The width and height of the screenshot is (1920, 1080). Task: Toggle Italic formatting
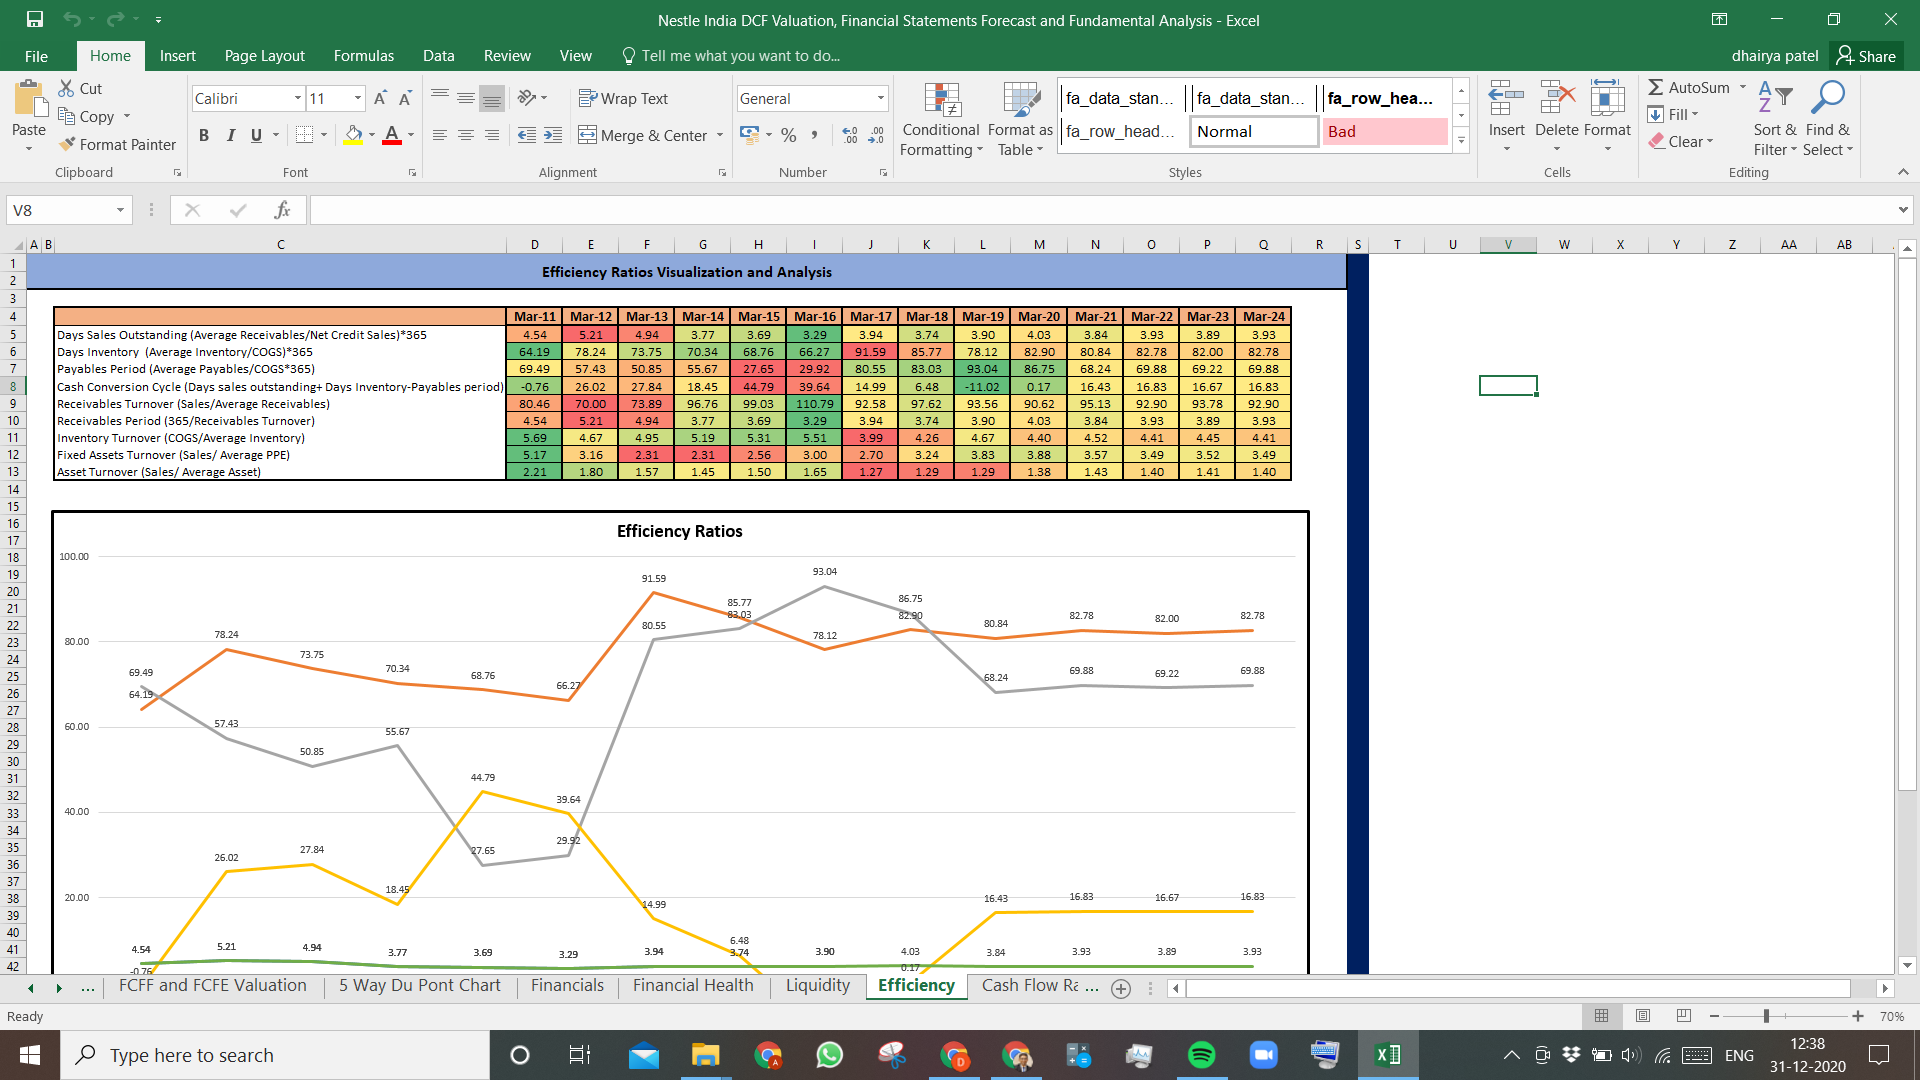tap(231, 135)
